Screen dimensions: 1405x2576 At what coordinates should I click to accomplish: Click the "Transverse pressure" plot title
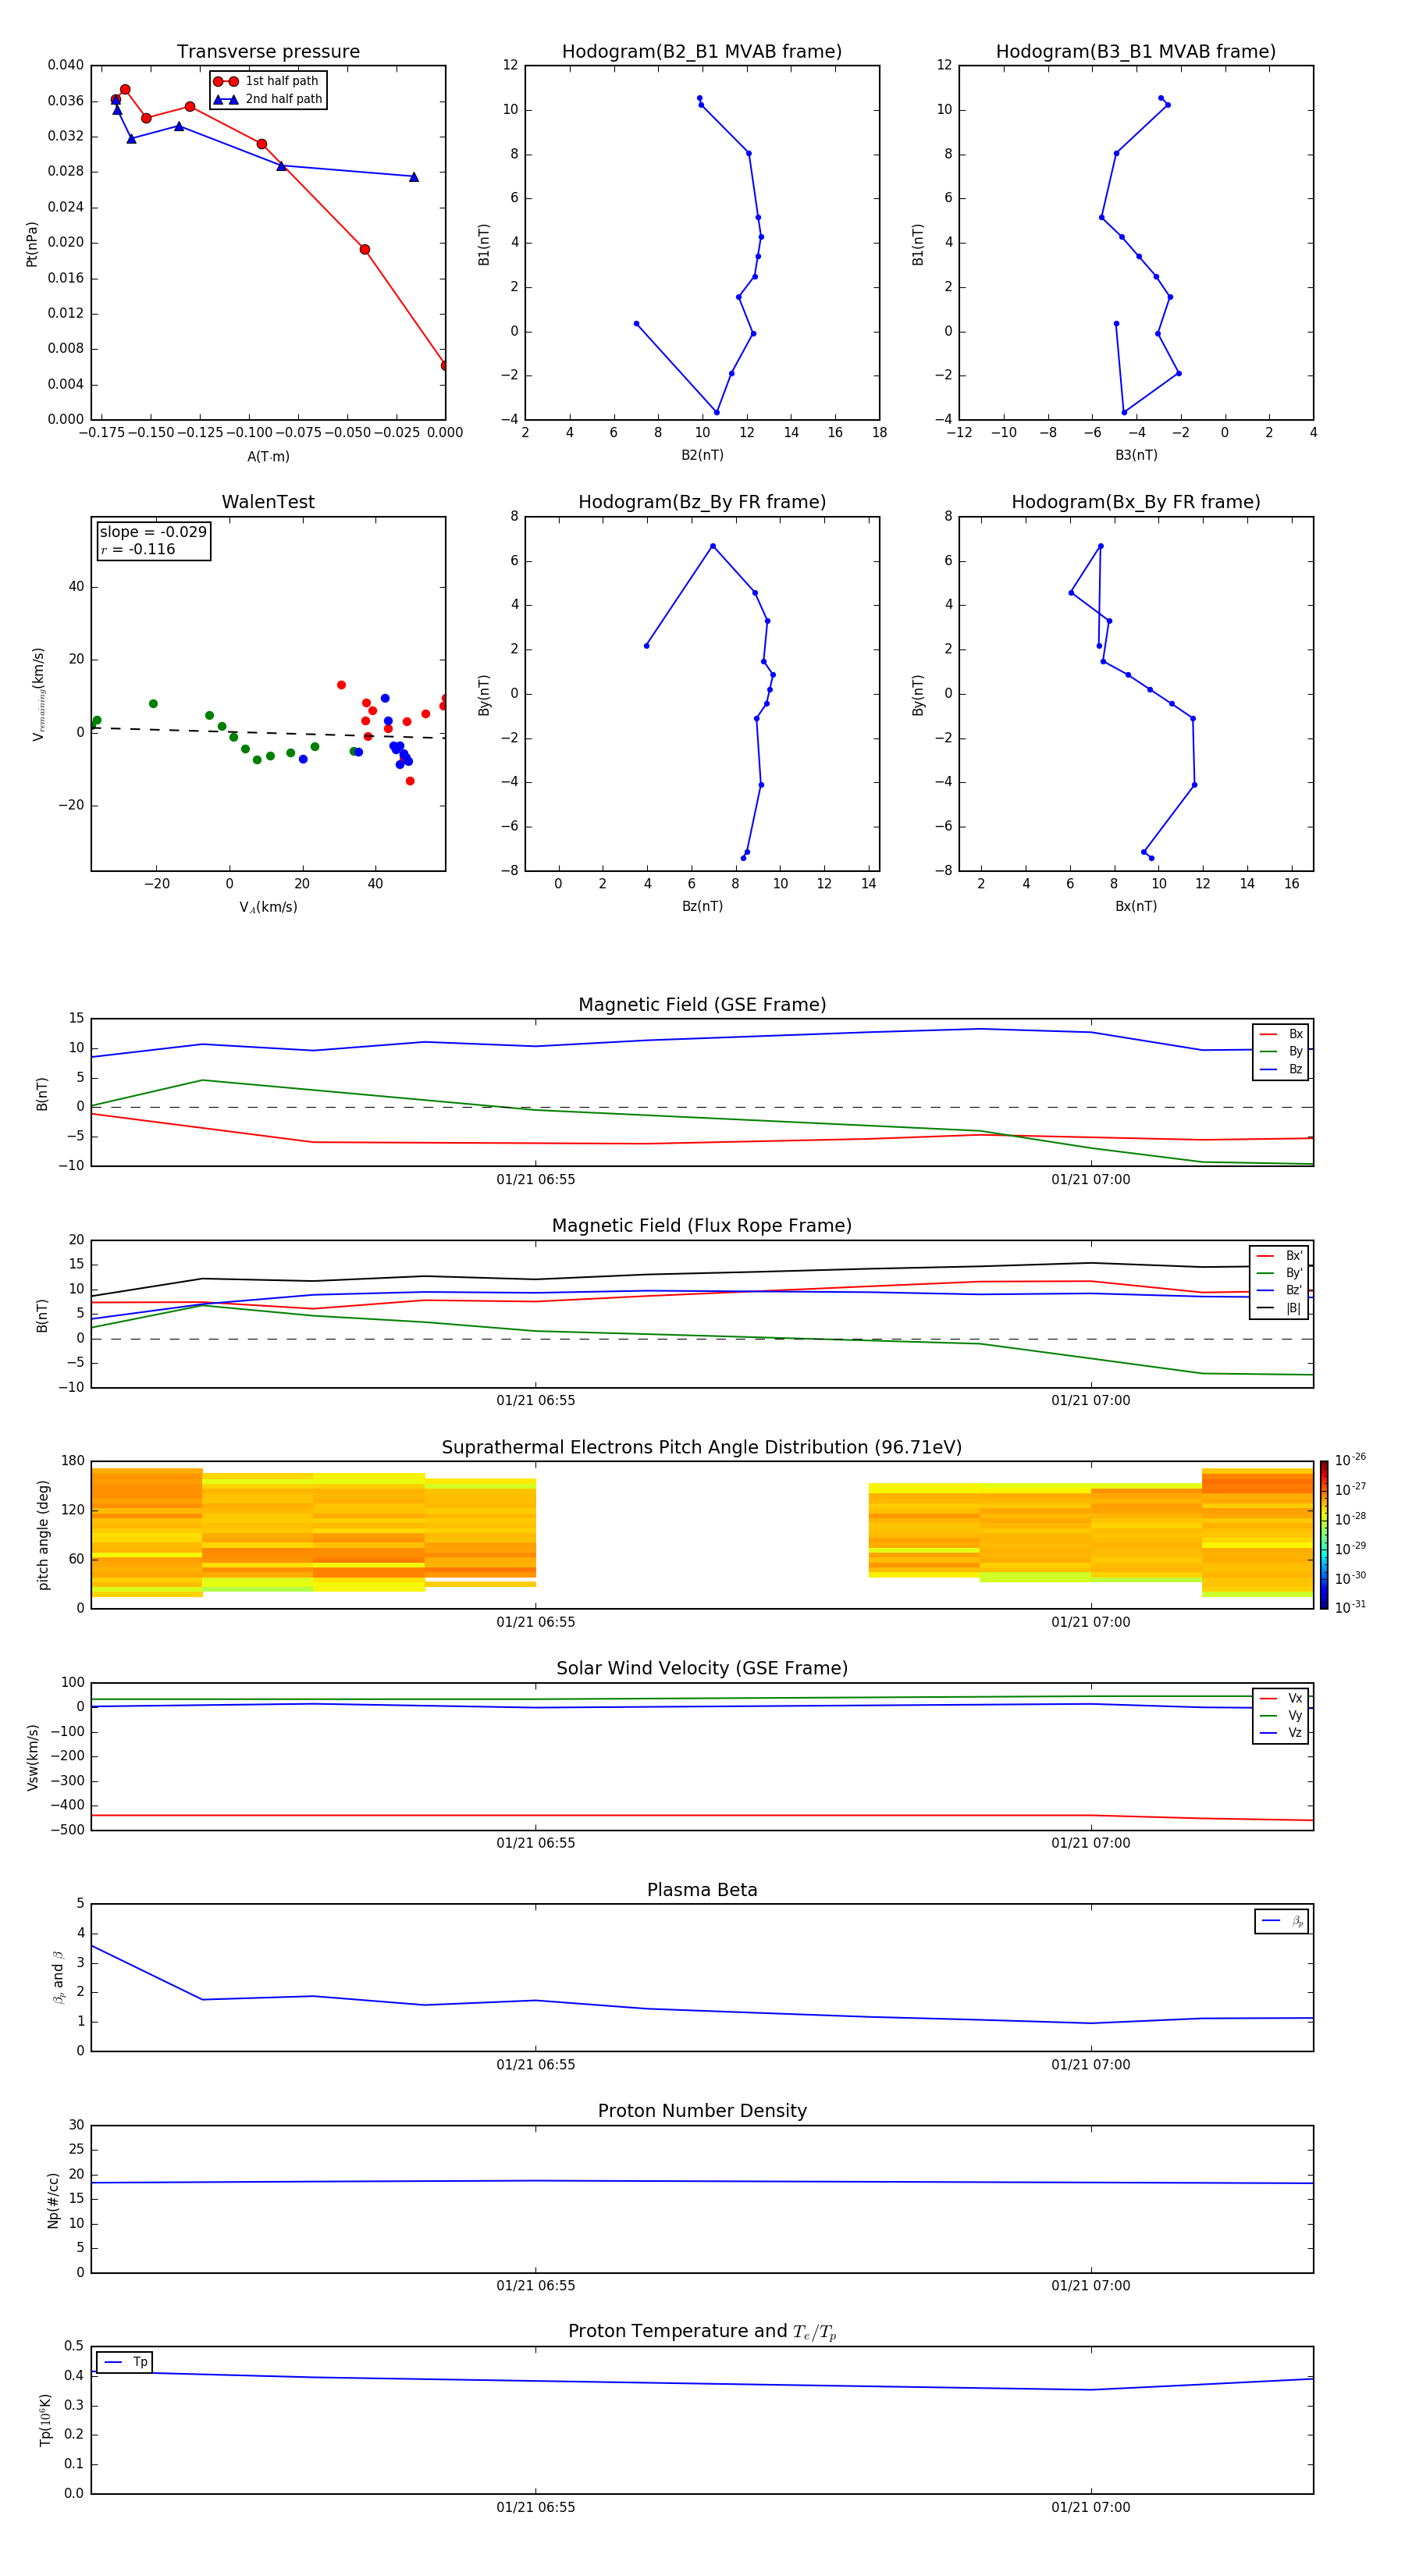(x=268, y=52)
